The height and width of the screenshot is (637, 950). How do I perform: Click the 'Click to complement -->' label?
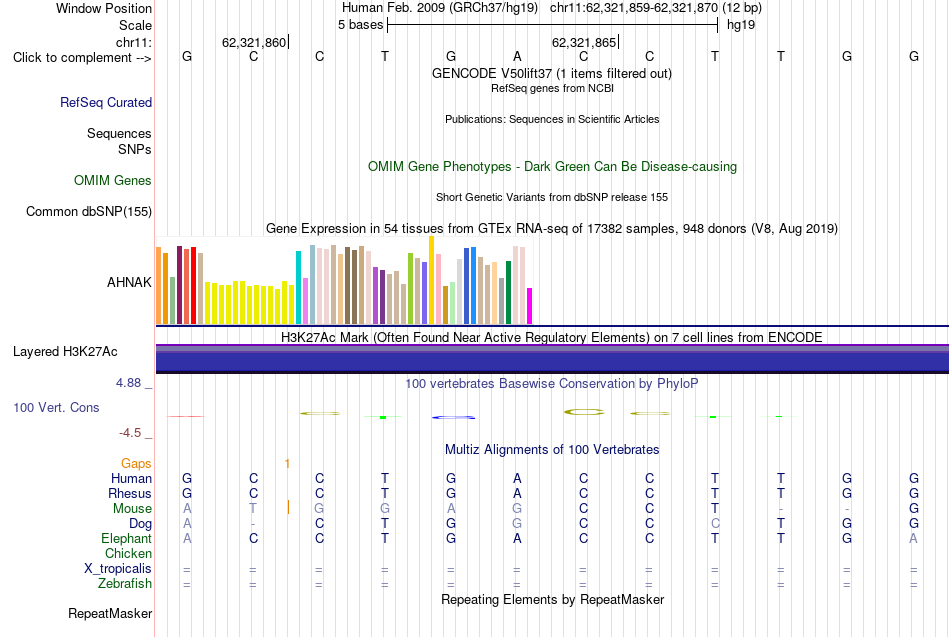82,58
